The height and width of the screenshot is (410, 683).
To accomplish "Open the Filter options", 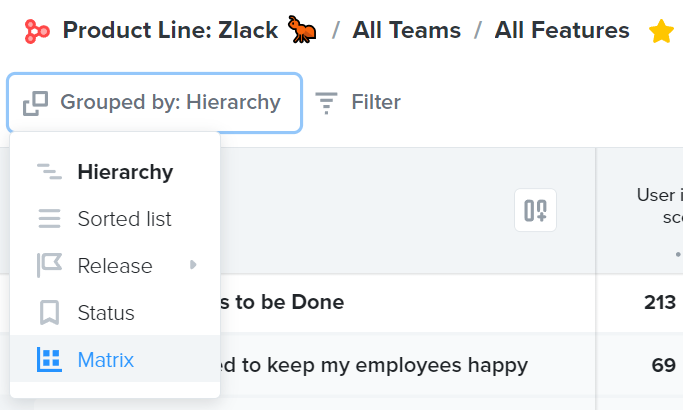I will (358, 103).
